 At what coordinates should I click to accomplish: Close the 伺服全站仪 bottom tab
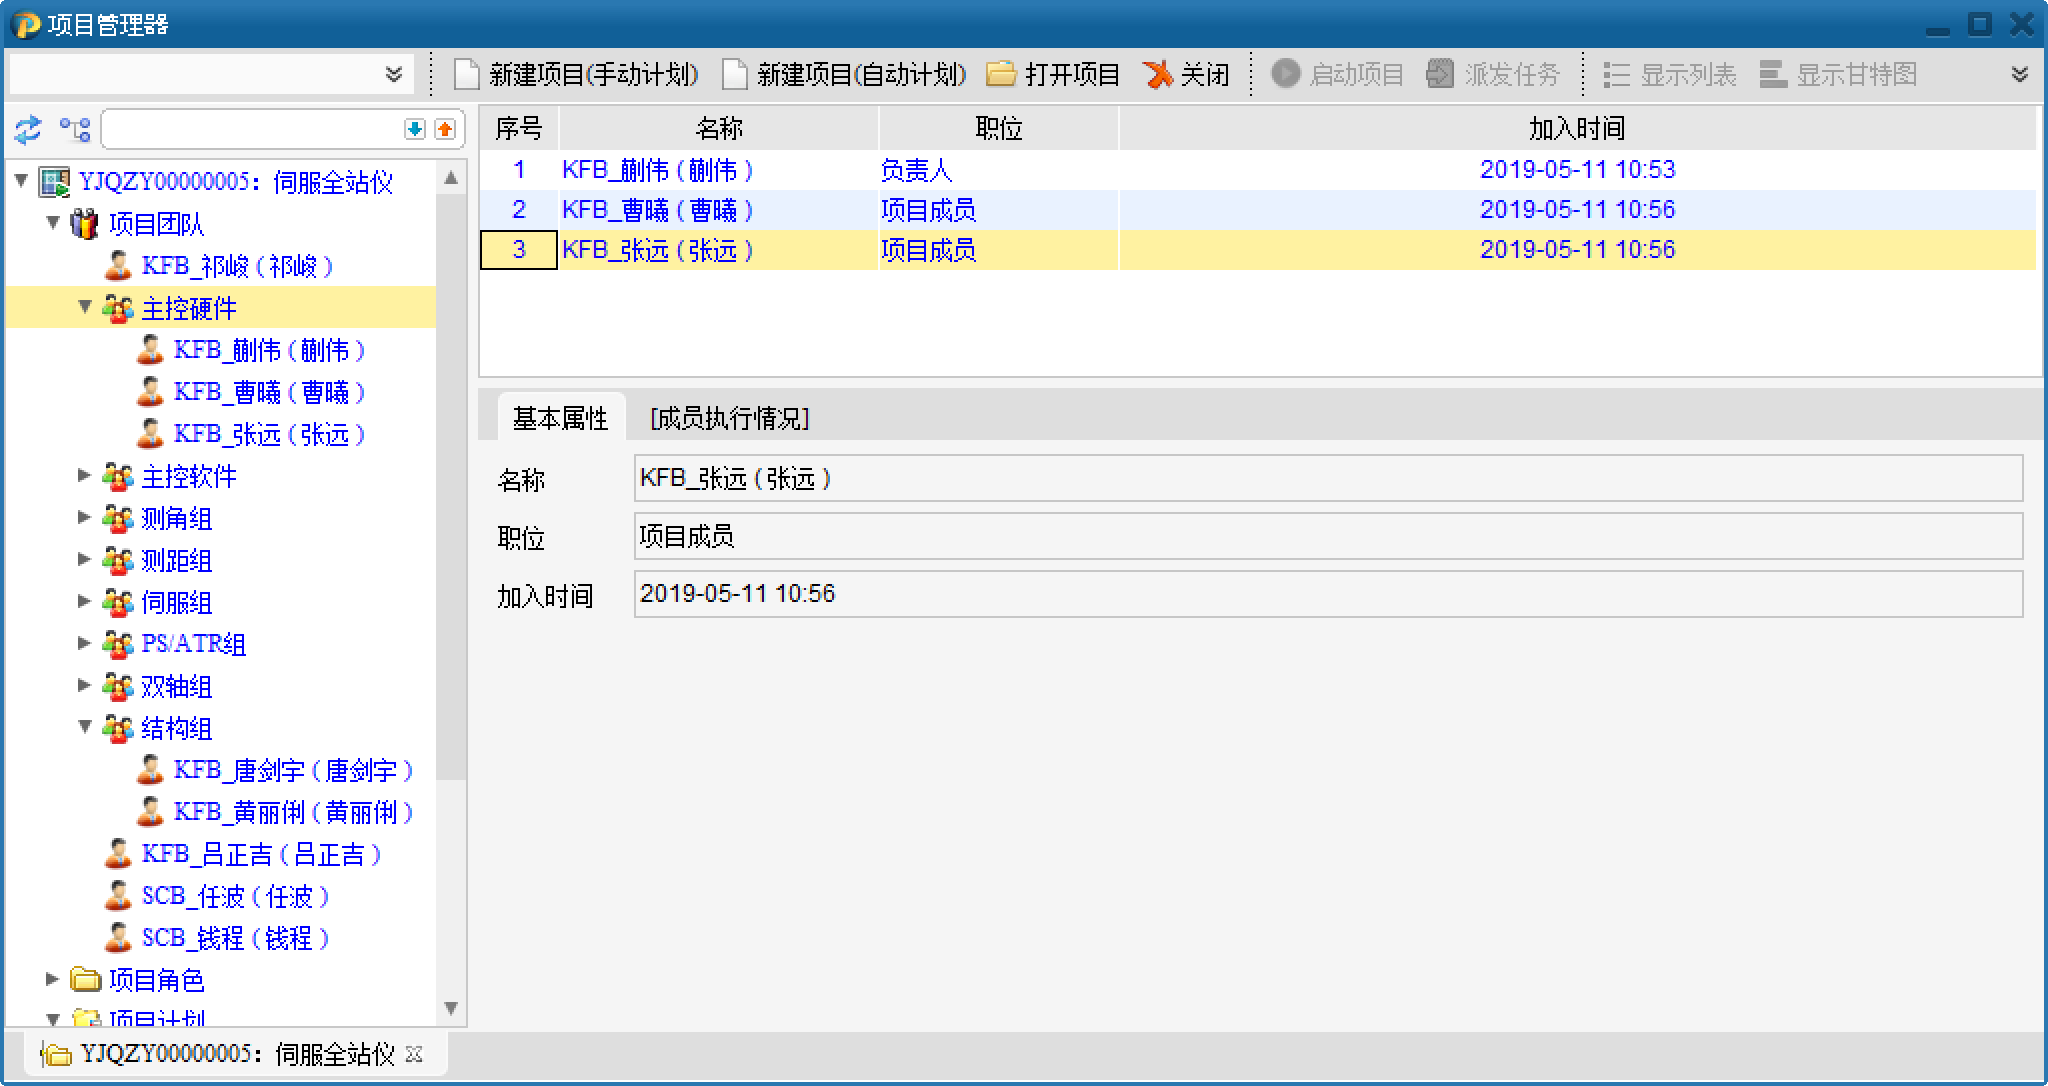point(415,1054)
